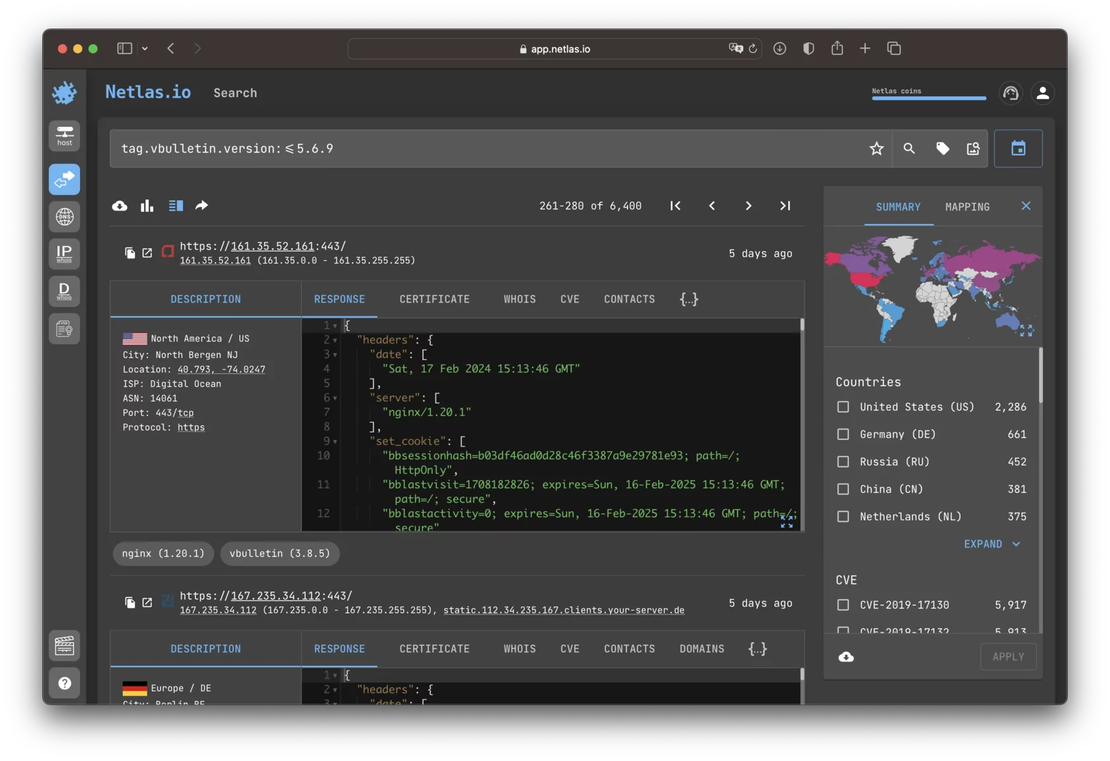Open the Host search tool in sidebar

click(64, 134)
